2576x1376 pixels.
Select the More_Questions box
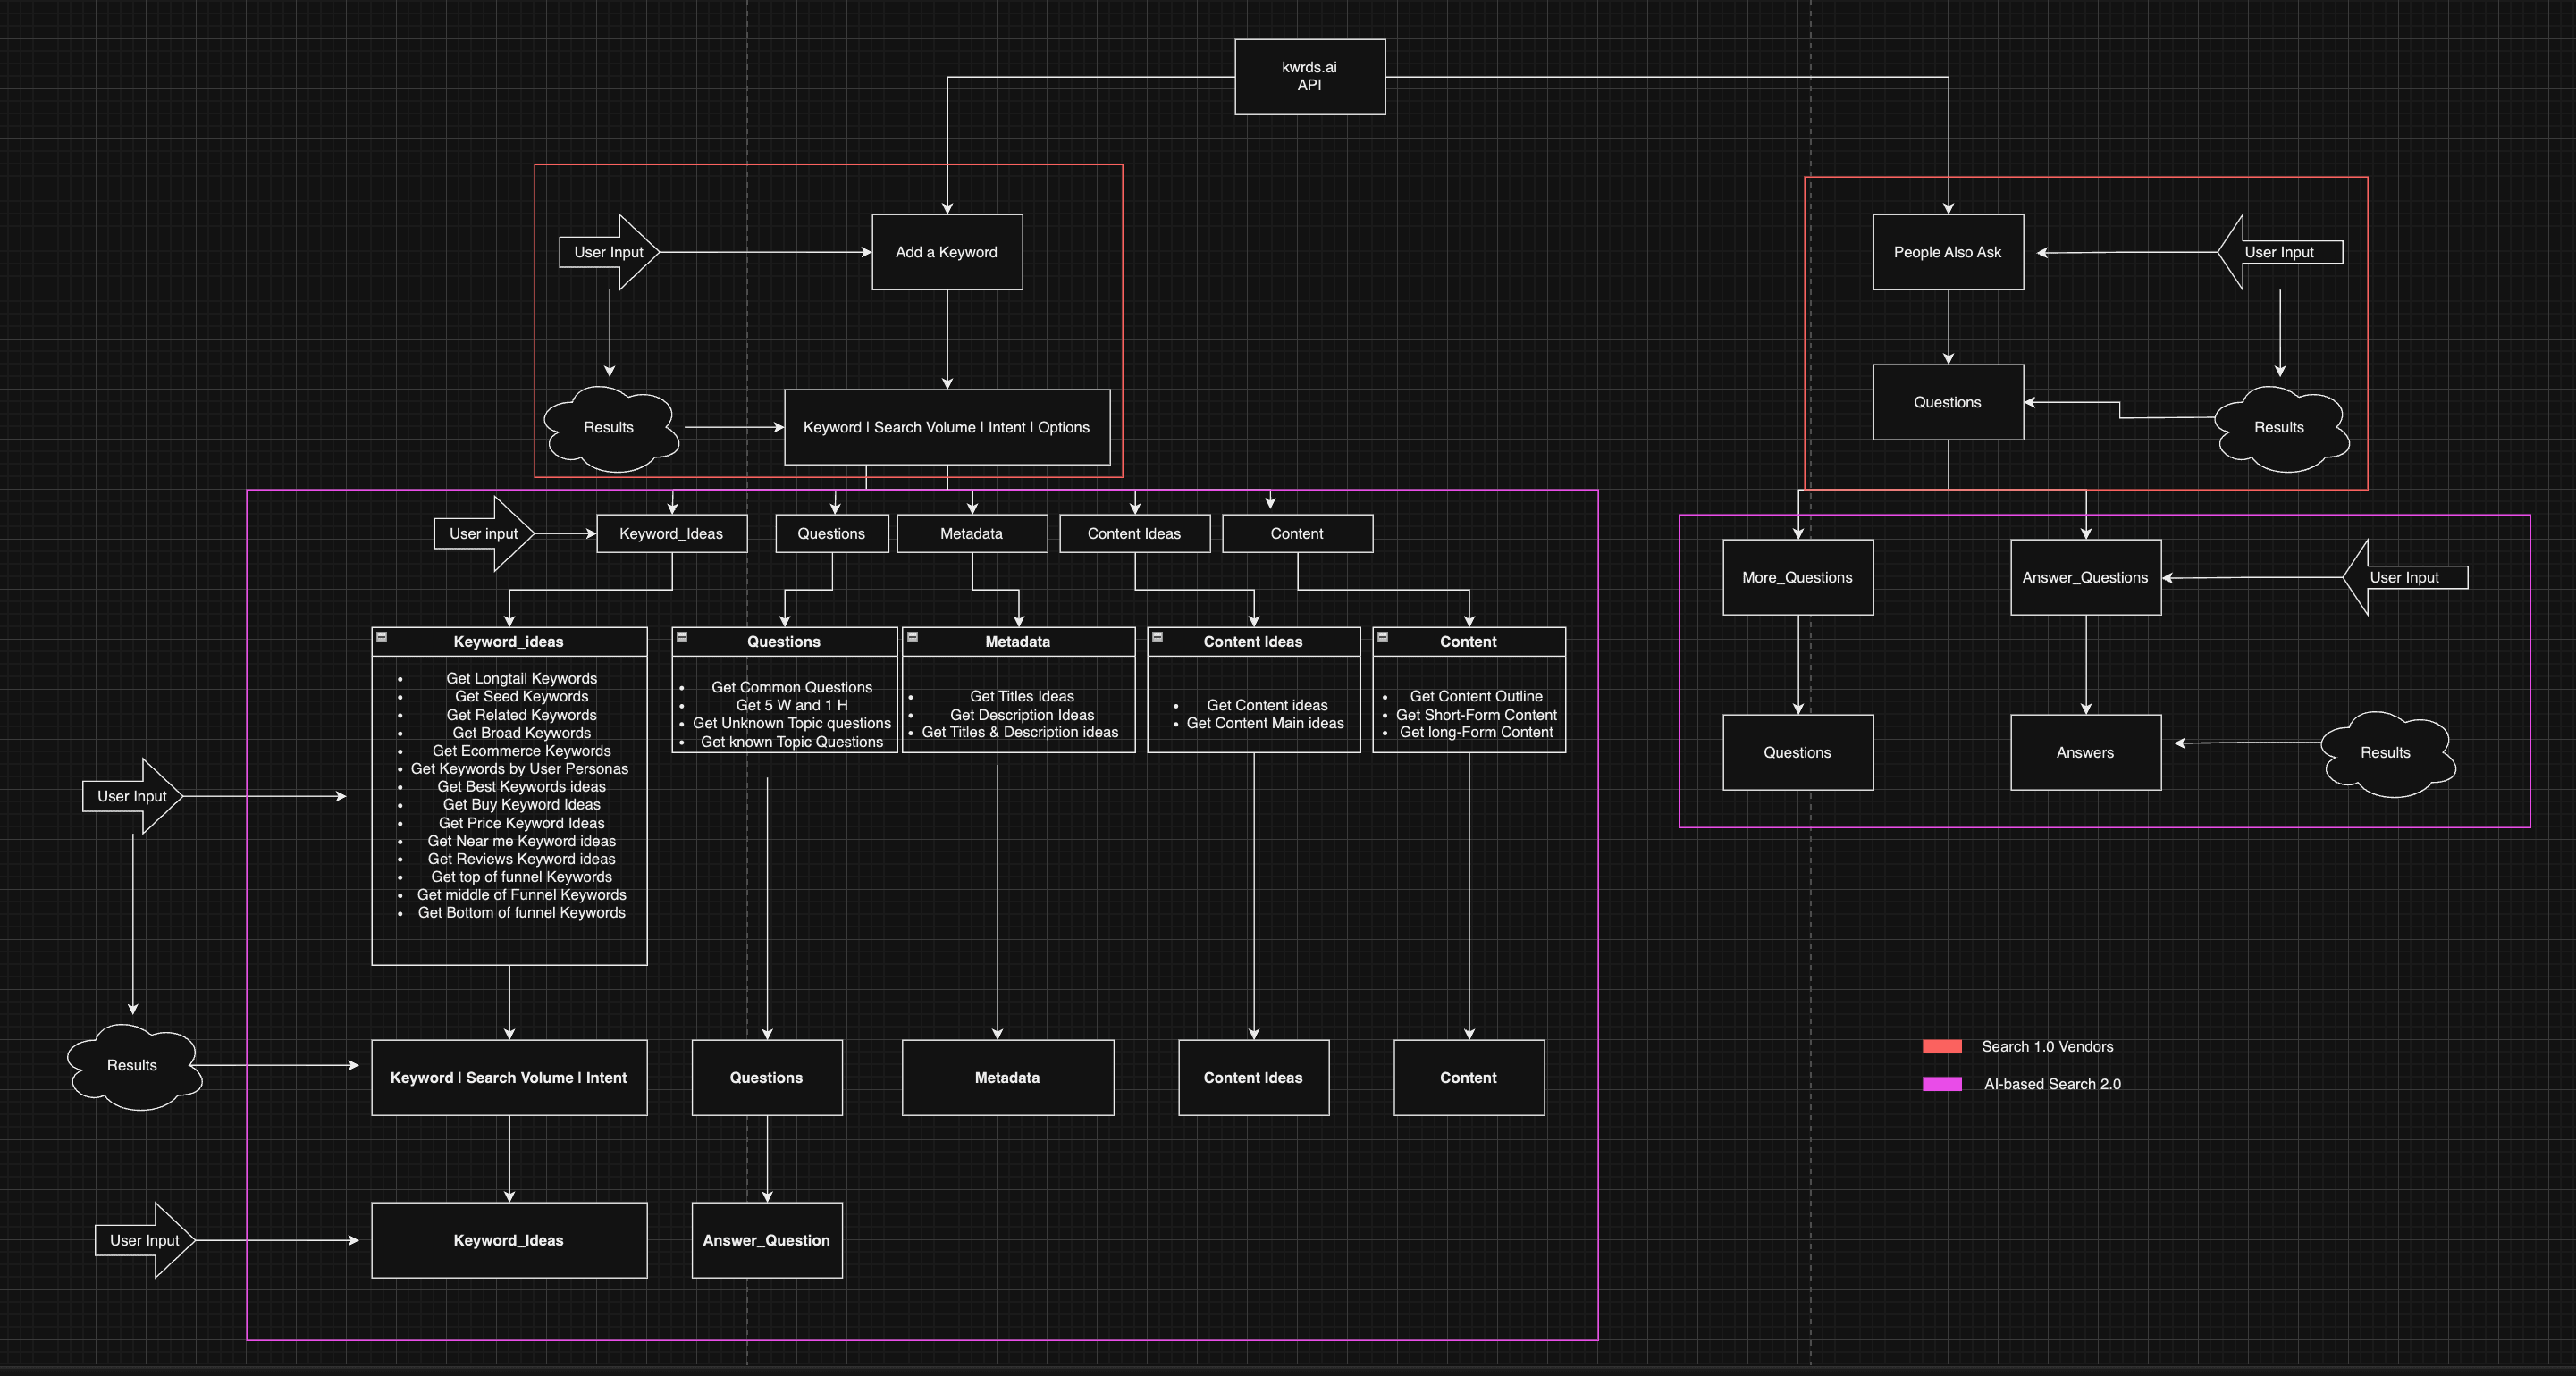pyautogui.click(x=1797, y=578)
